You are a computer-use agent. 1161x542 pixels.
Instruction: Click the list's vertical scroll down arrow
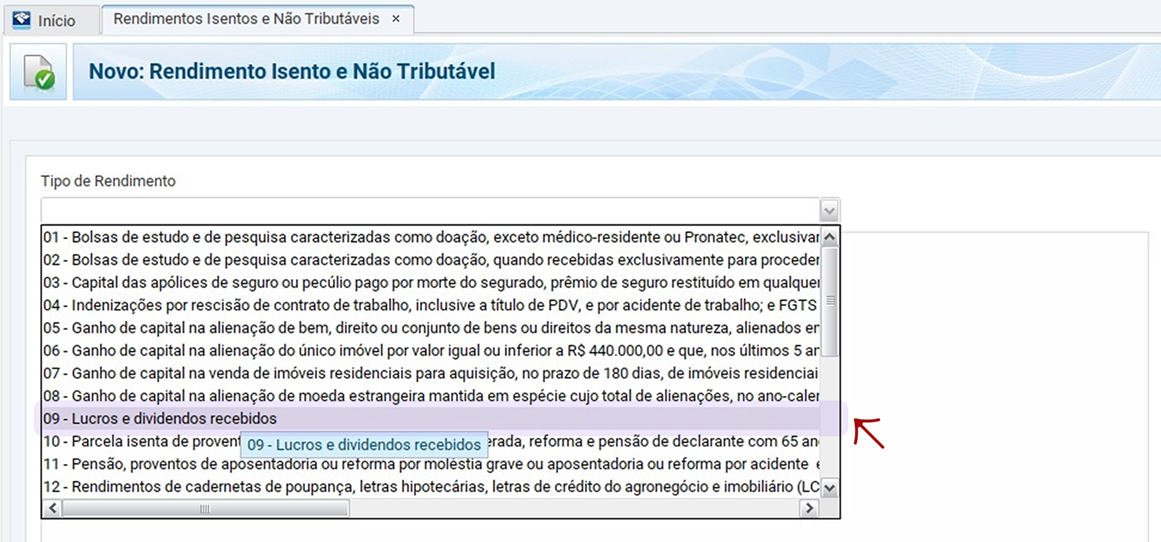[x=829, y=487]
